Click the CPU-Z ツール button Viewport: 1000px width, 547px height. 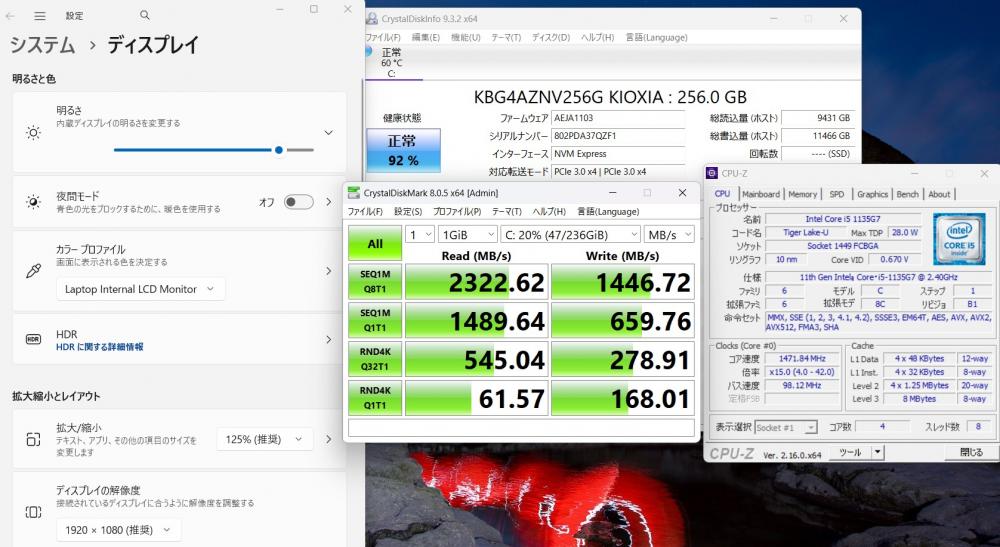pos(851,452)
